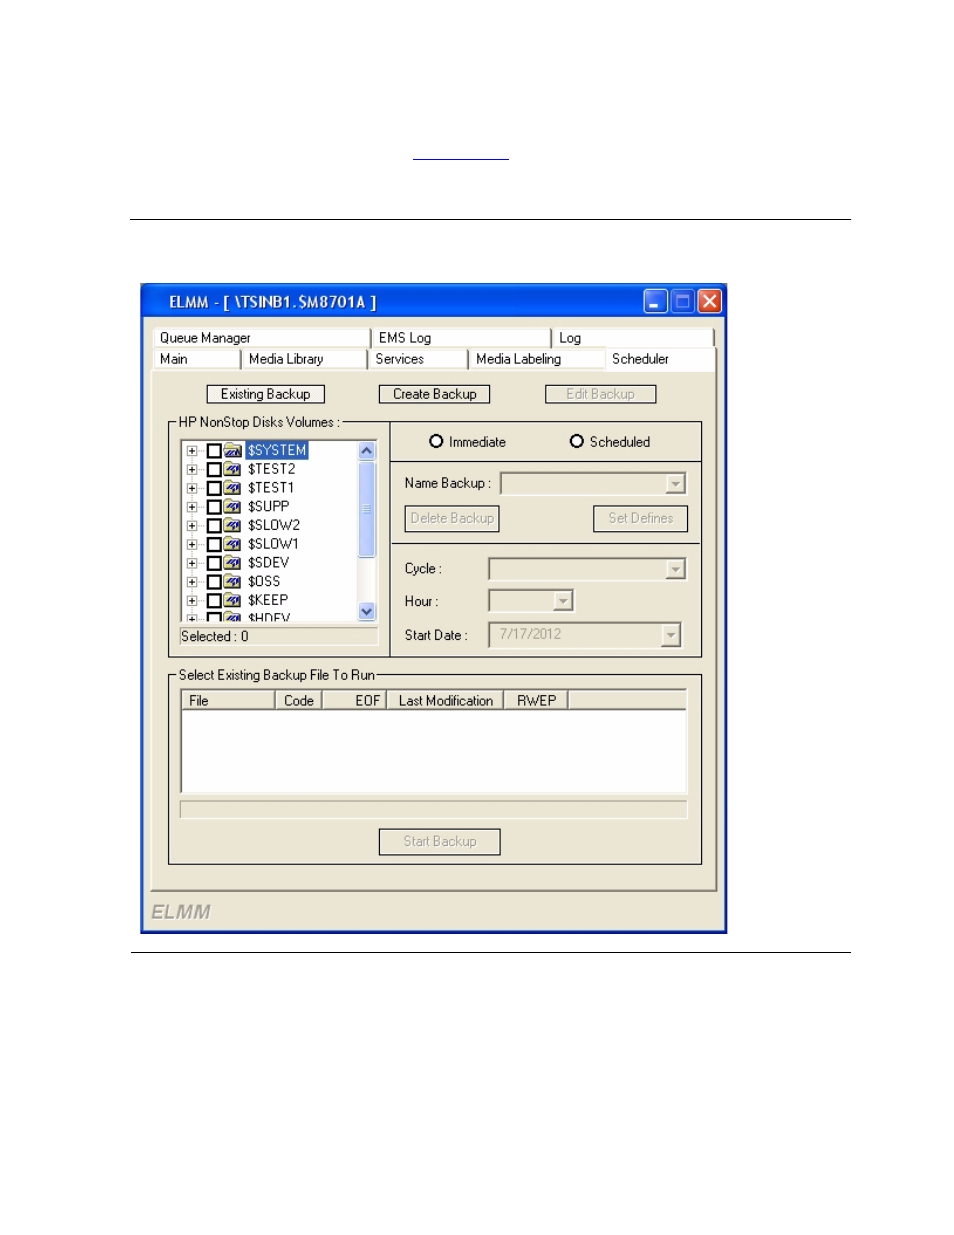
Task: Click the $SLOW2 disk volume icon
Action: tap(233, 525)
